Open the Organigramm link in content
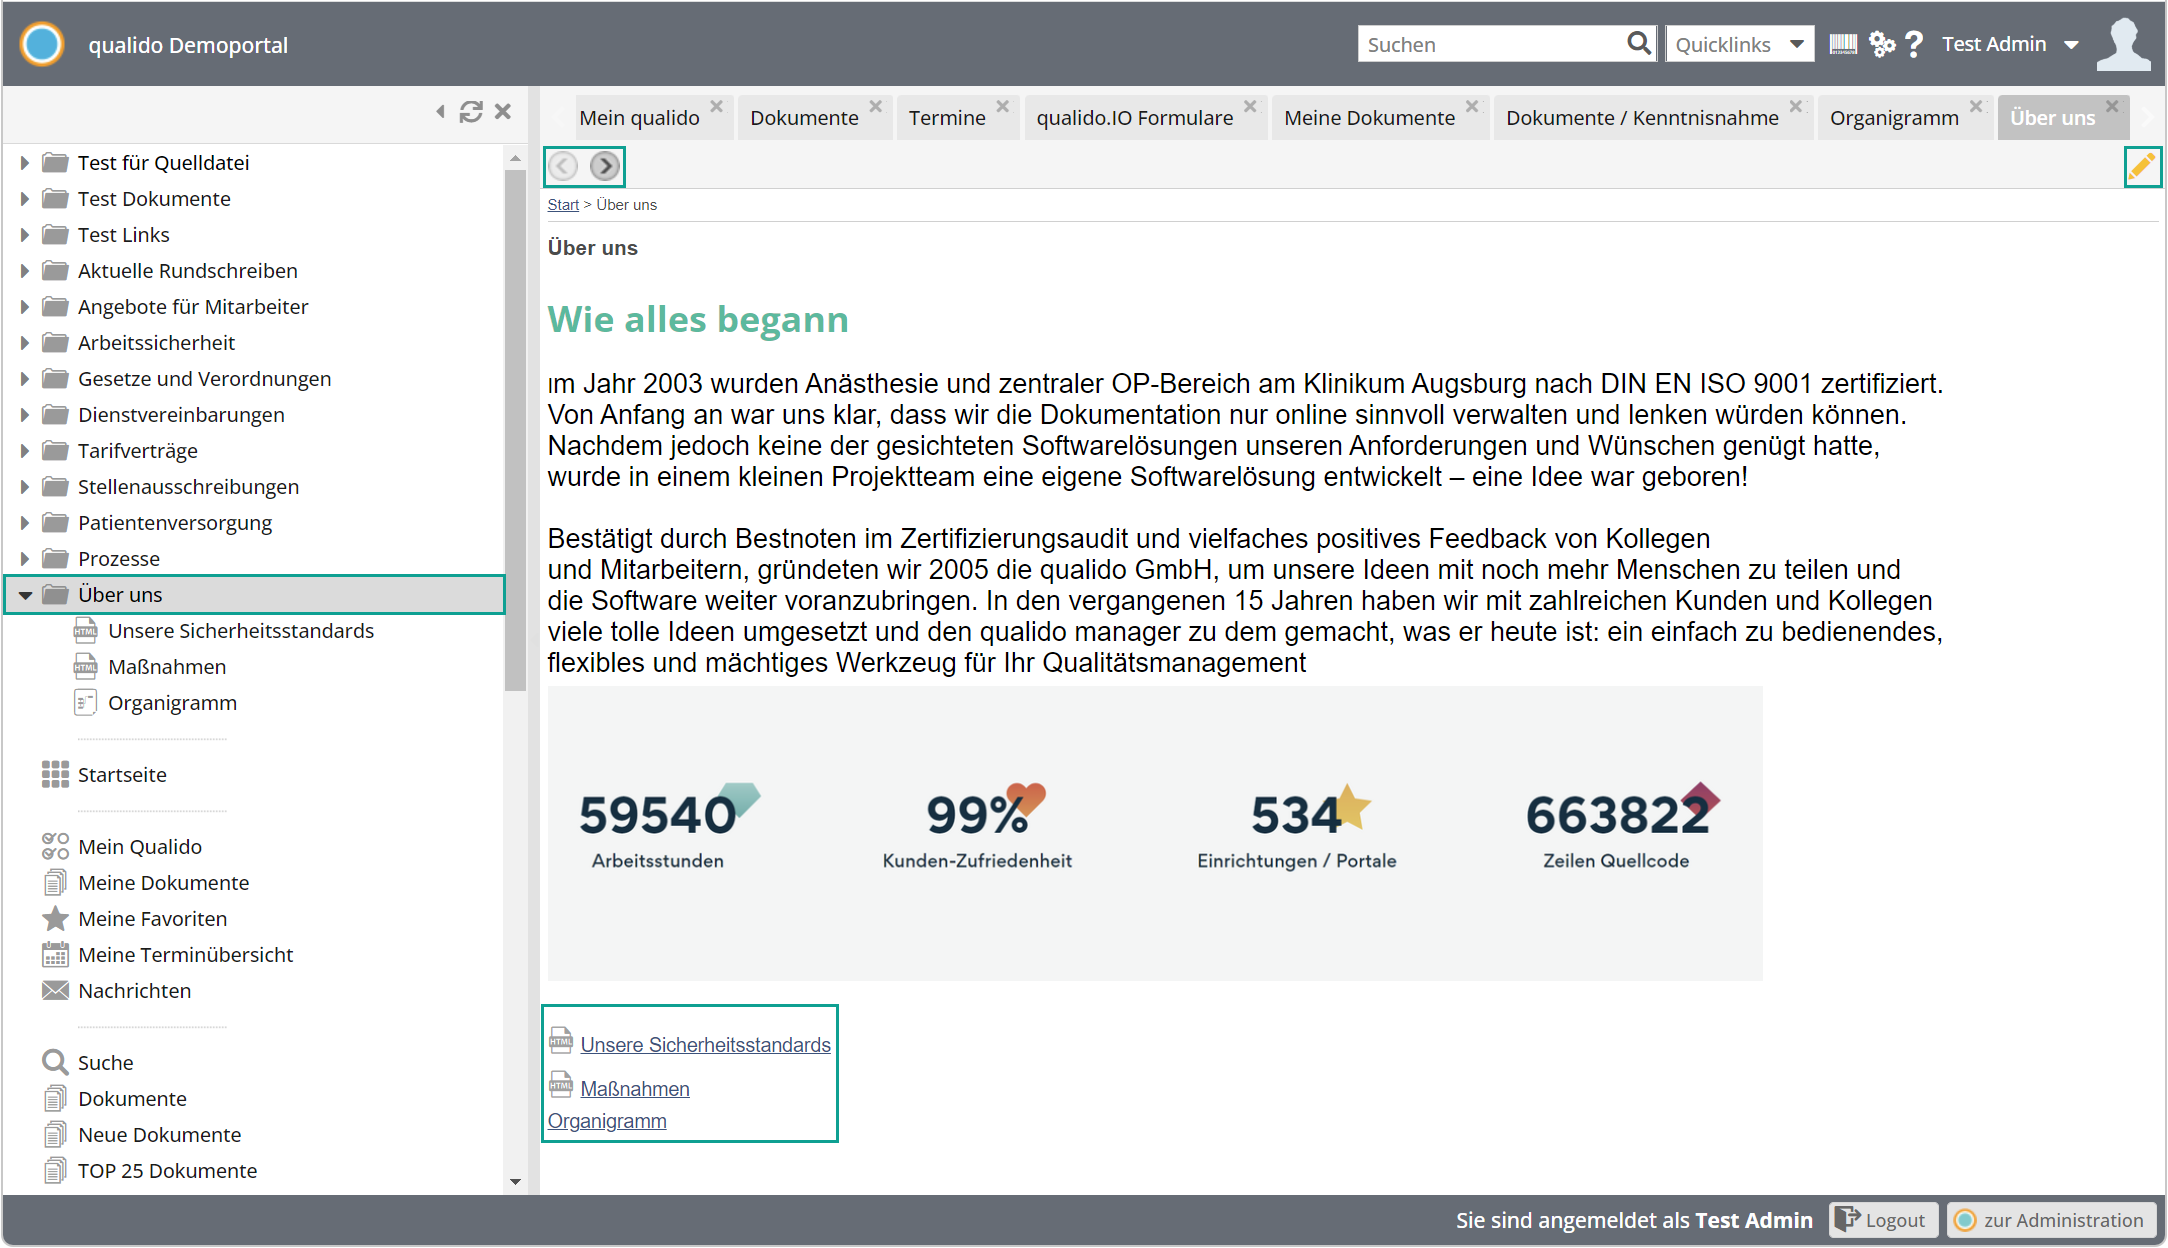Image resolution: width=2168 pixels, height=1248 pixels. [x=607, y=1121]
